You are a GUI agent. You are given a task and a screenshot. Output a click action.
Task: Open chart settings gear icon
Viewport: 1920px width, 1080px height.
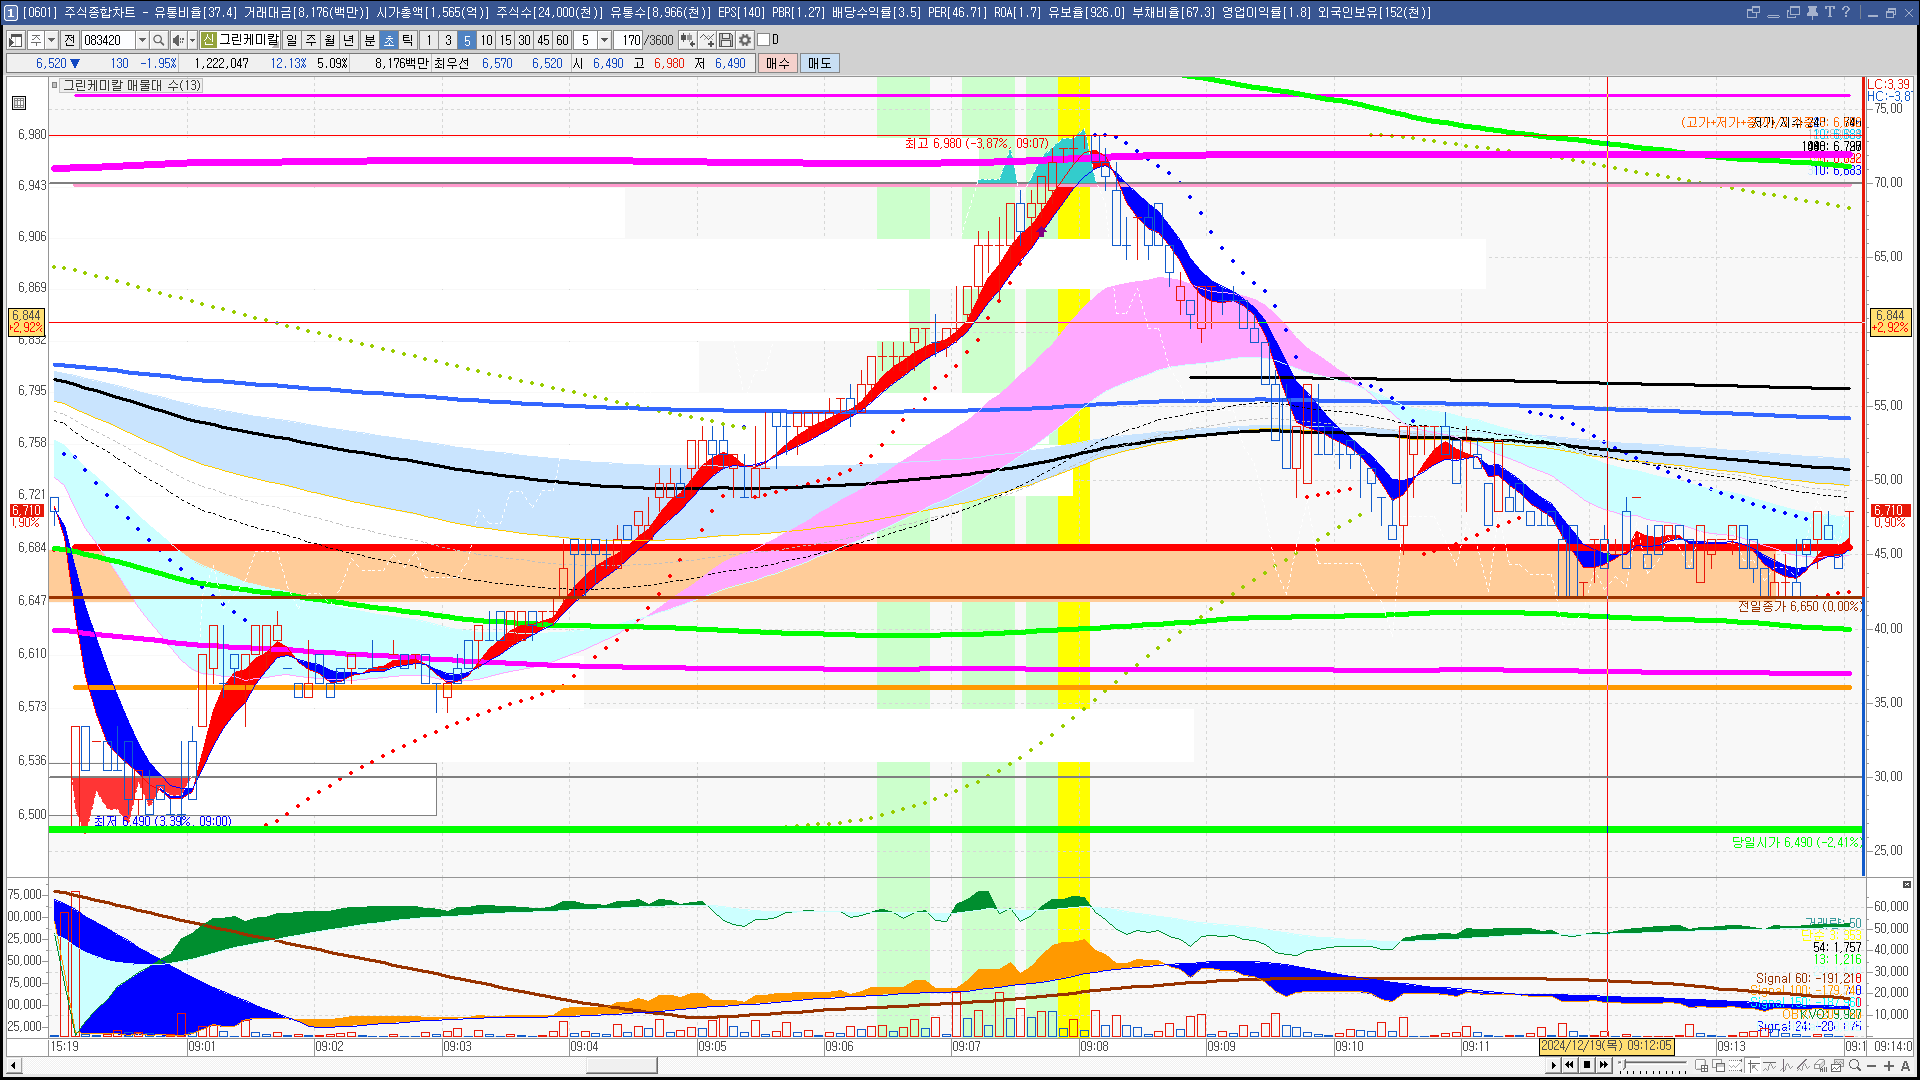(x=745, y=40)
